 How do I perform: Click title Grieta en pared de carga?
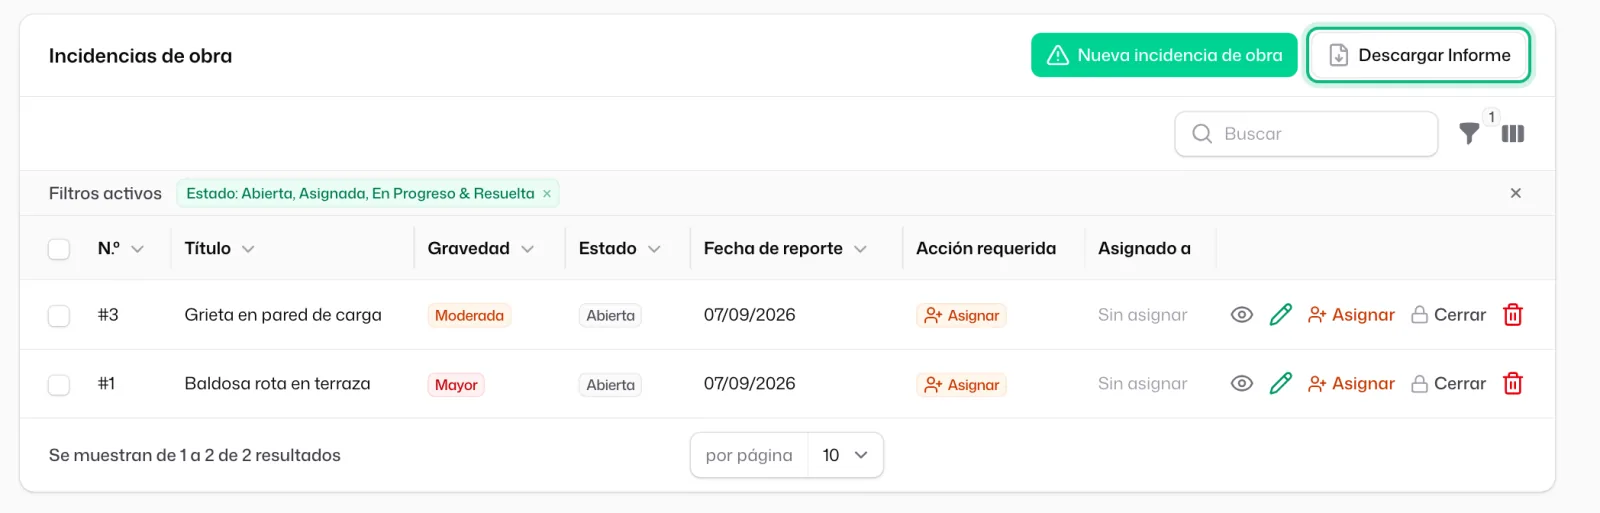pyautogui.click(x=283, y=315)
